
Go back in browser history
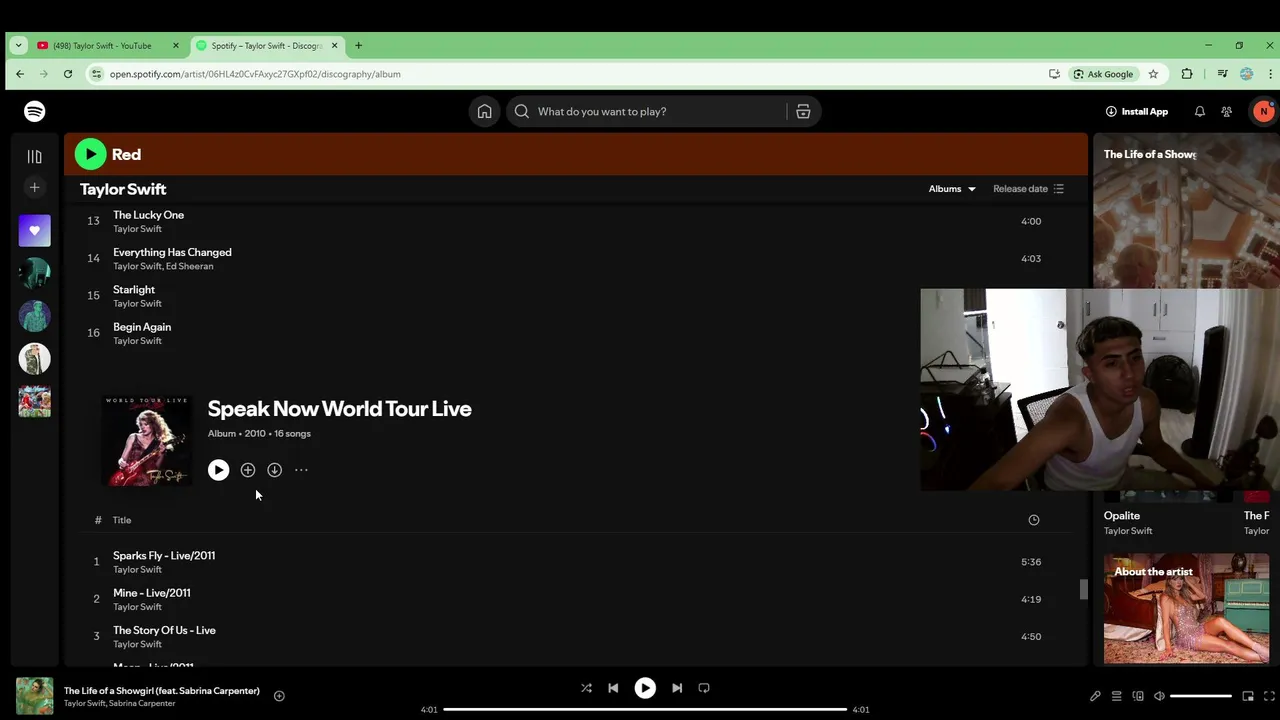[x=20, y=74]
